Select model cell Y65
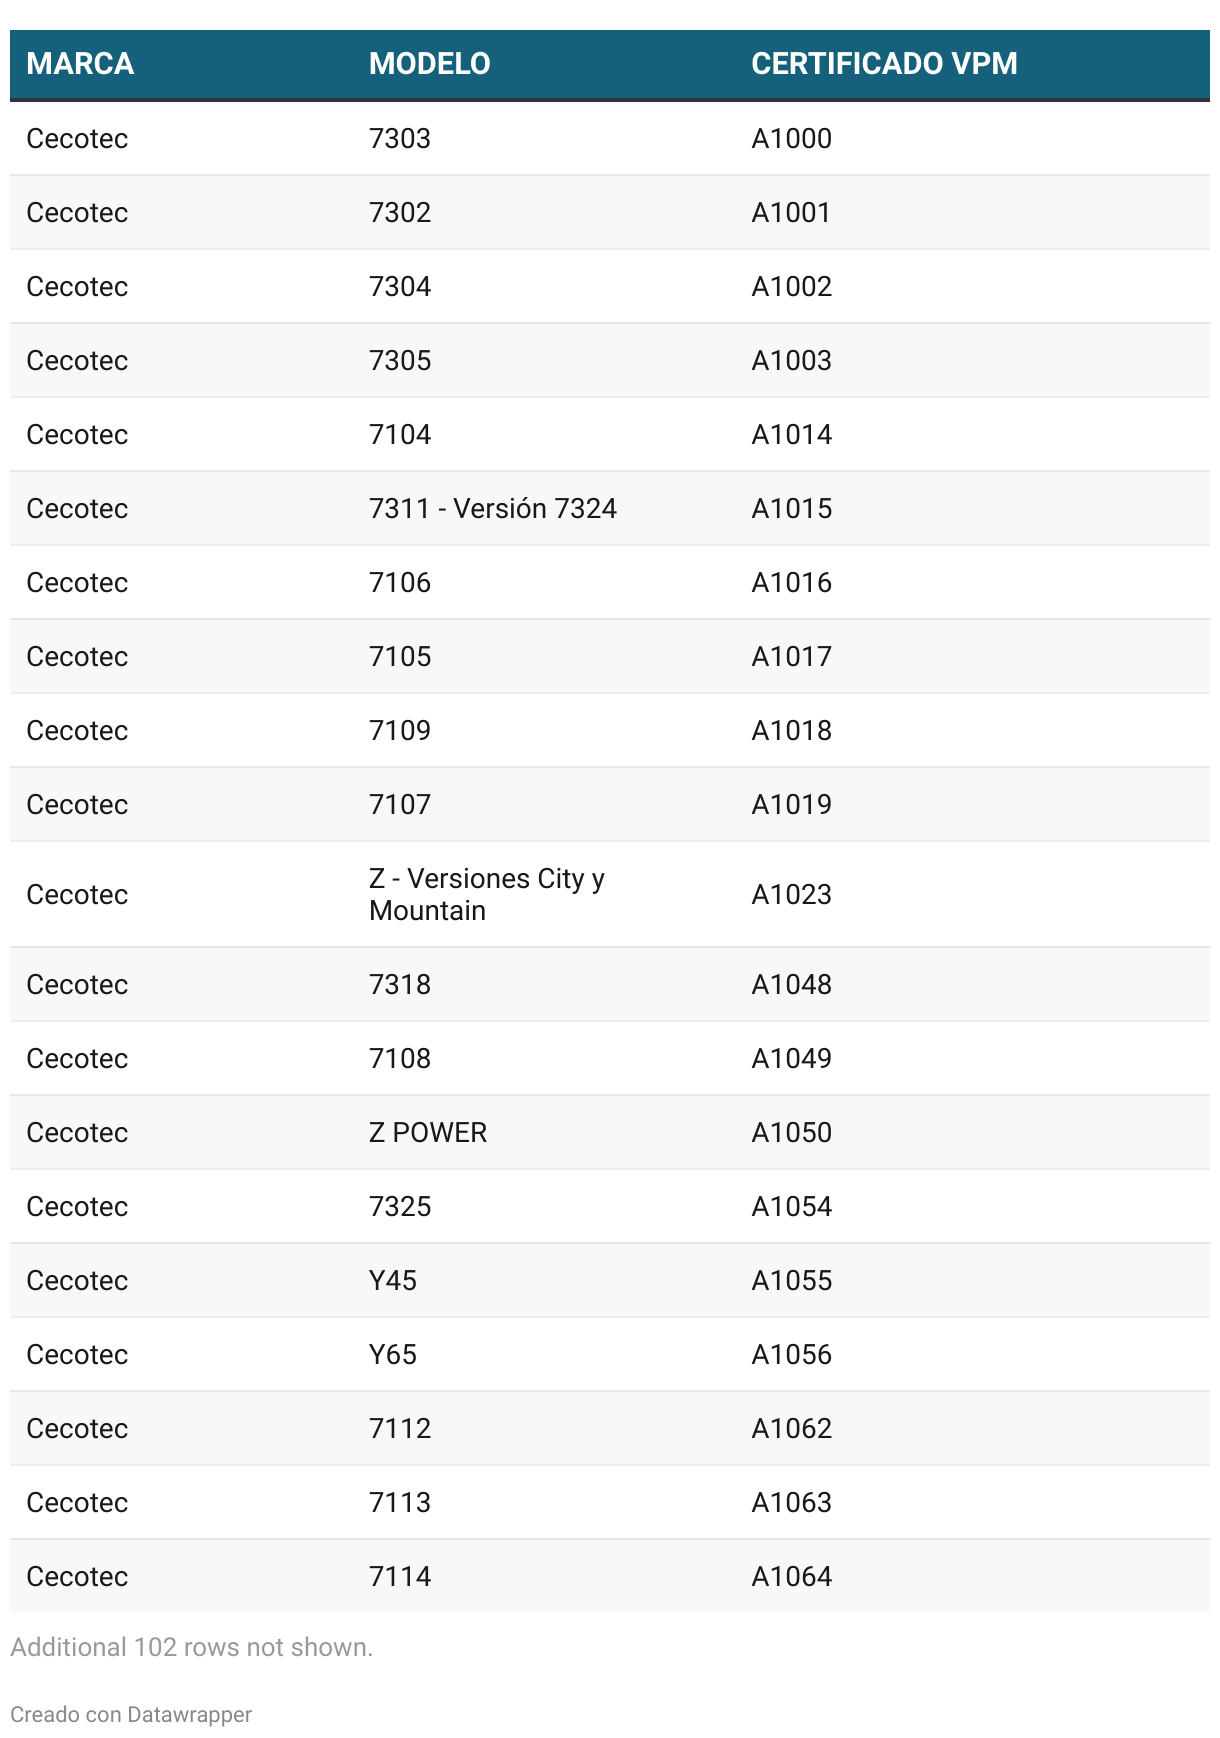Image resolution: width=1220 pixels, height=1738 pixels. (392, 1354)
